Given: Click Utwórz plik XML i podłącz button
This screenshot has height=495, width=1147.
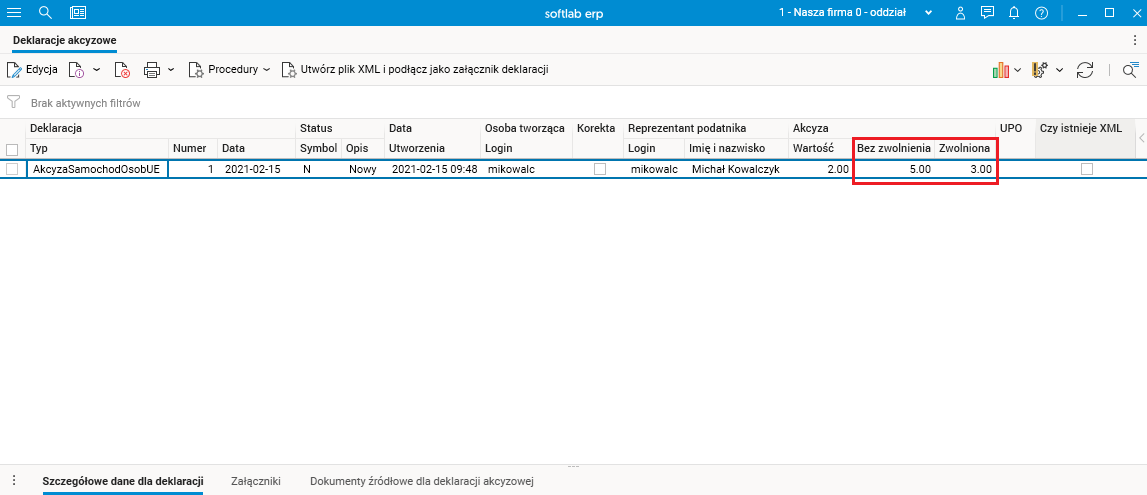Looking at the screenshot, I should (x=415, y=69).
